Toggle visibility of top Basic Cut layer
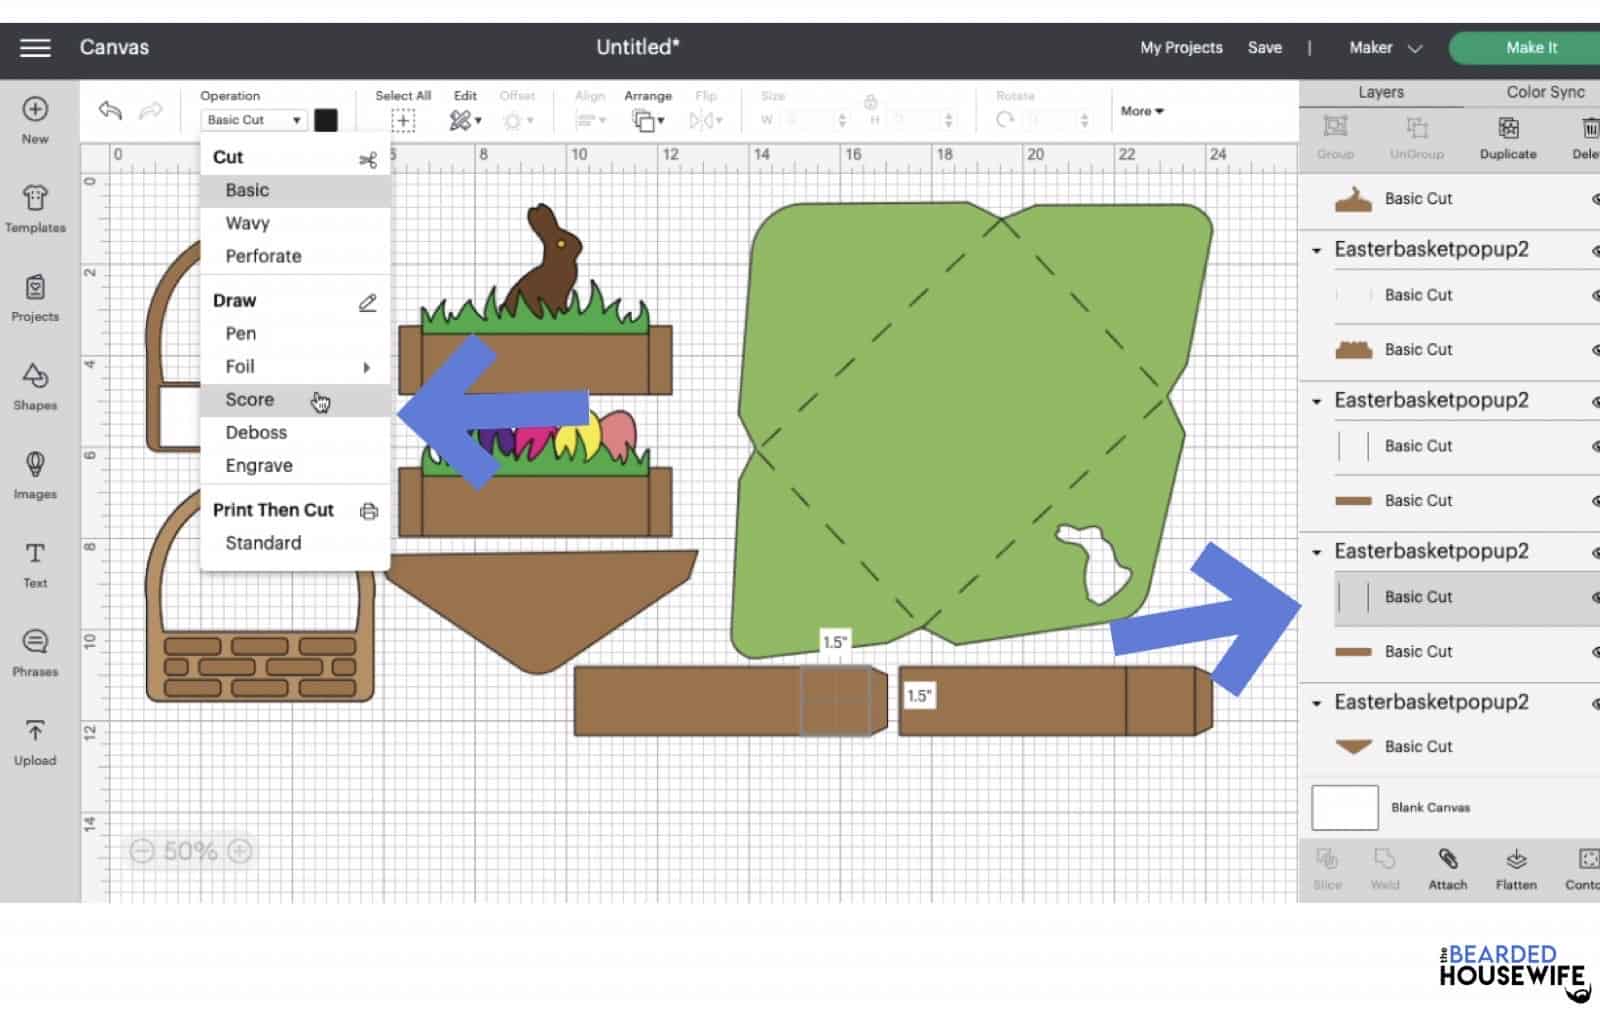 point(1595,199)
